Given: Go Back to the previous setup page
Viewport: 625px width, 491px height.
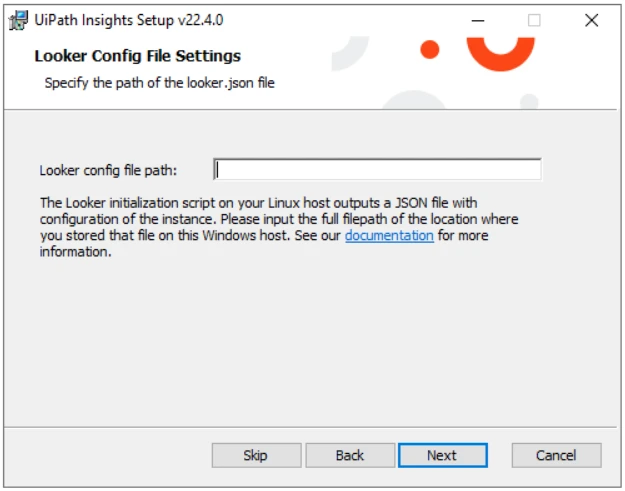Looking at the screenshot, I should click(x=350, y=455).
